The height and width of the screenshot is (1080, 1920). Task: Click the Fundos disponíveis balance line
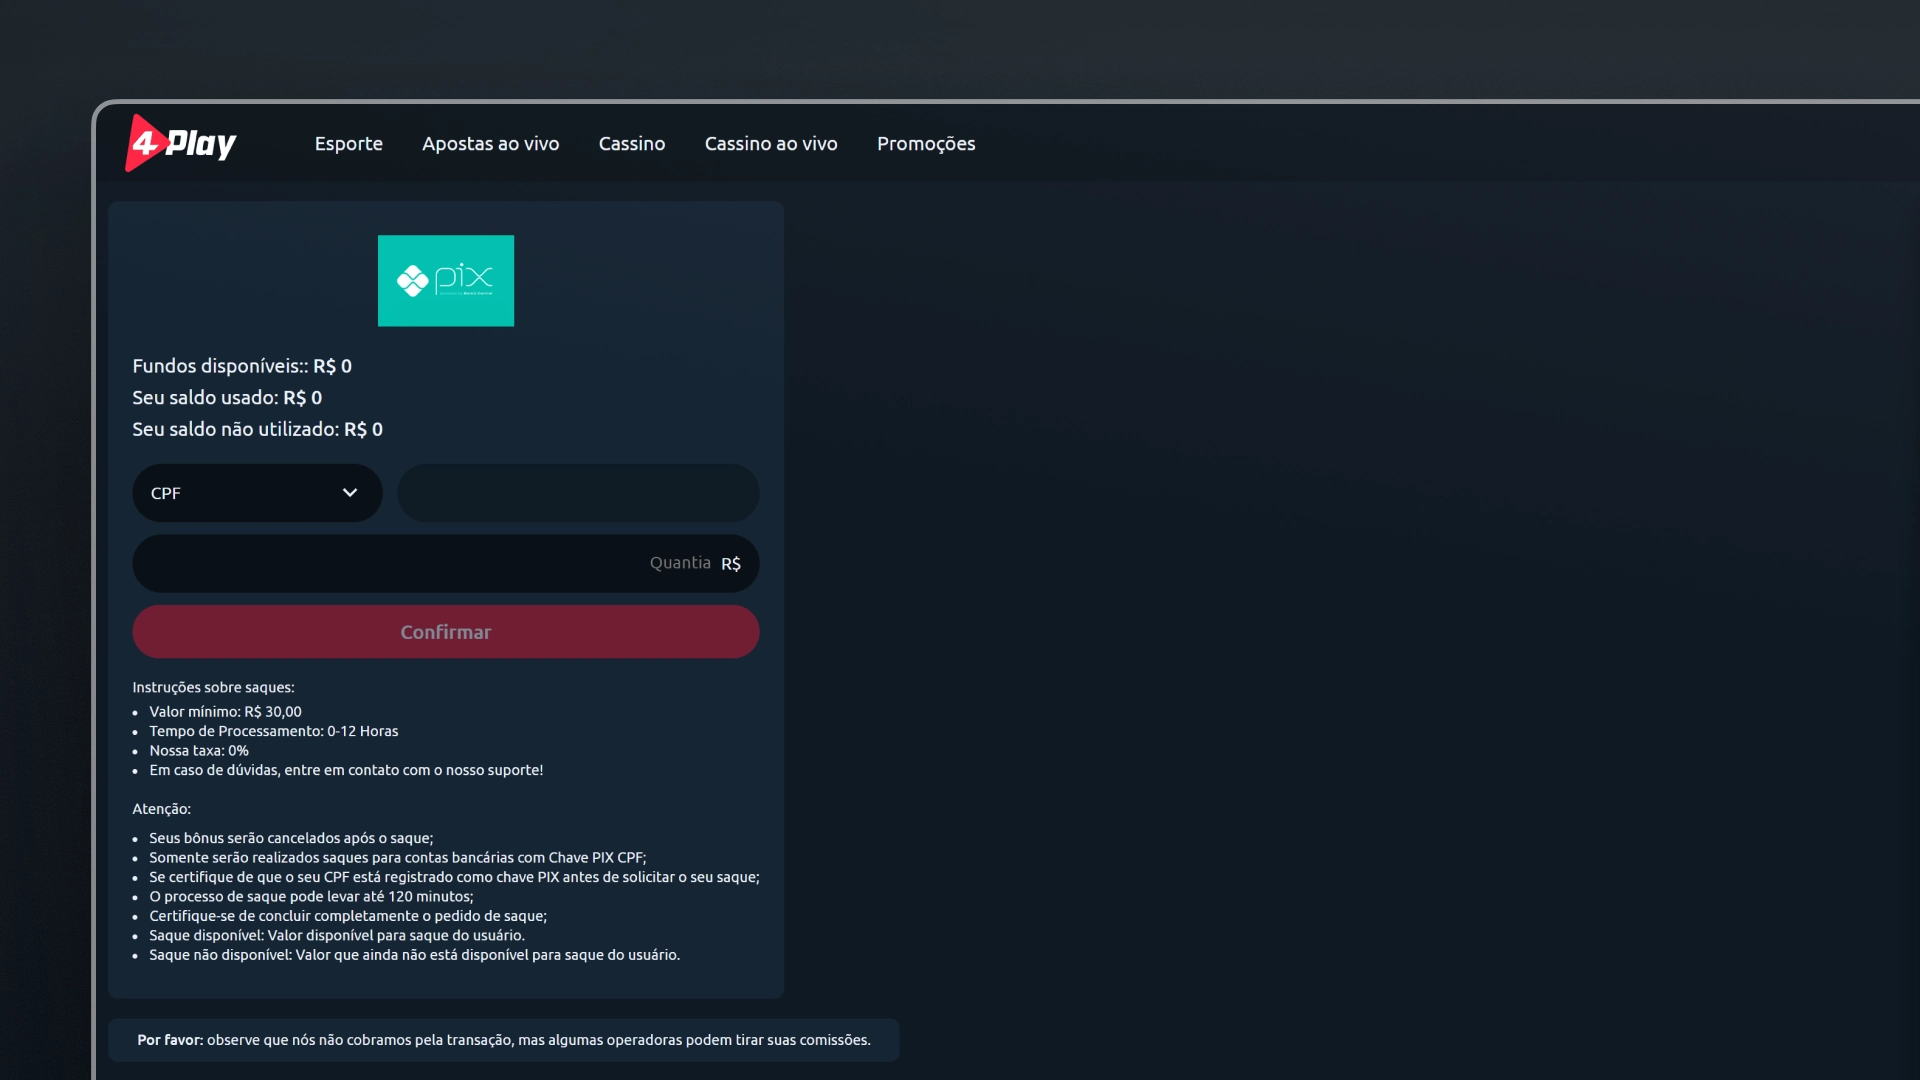click(x=242, y=366)
